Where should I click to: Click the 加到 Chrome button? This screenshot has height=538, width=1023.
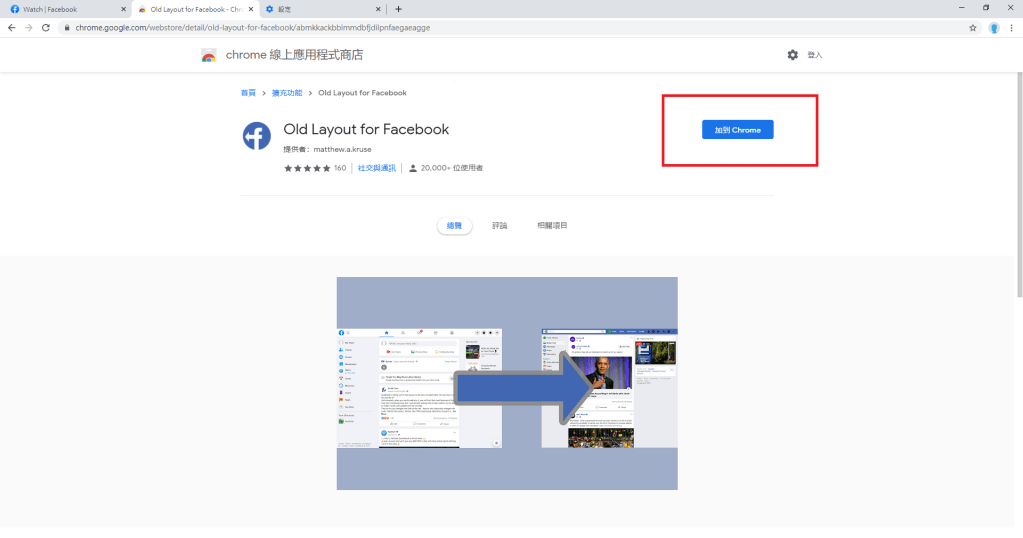[x=737, y=130]
